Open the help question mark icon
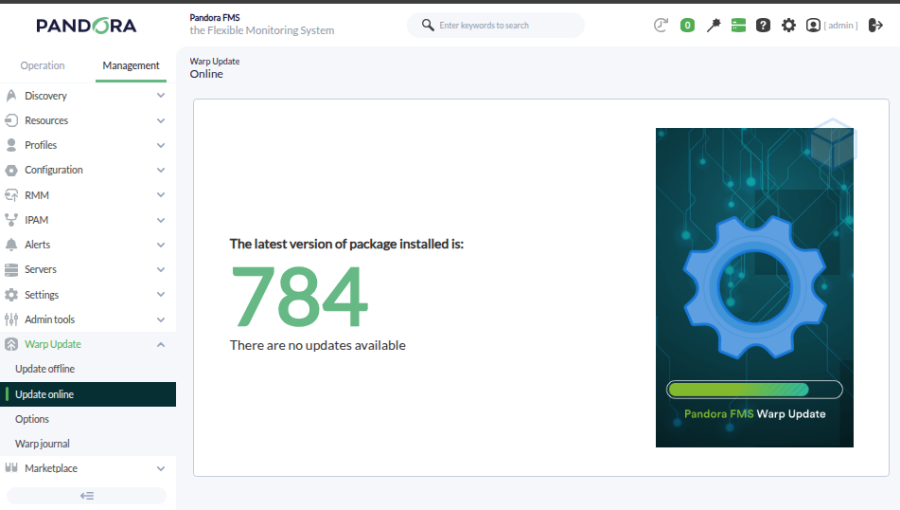 (x=763, y=25)
